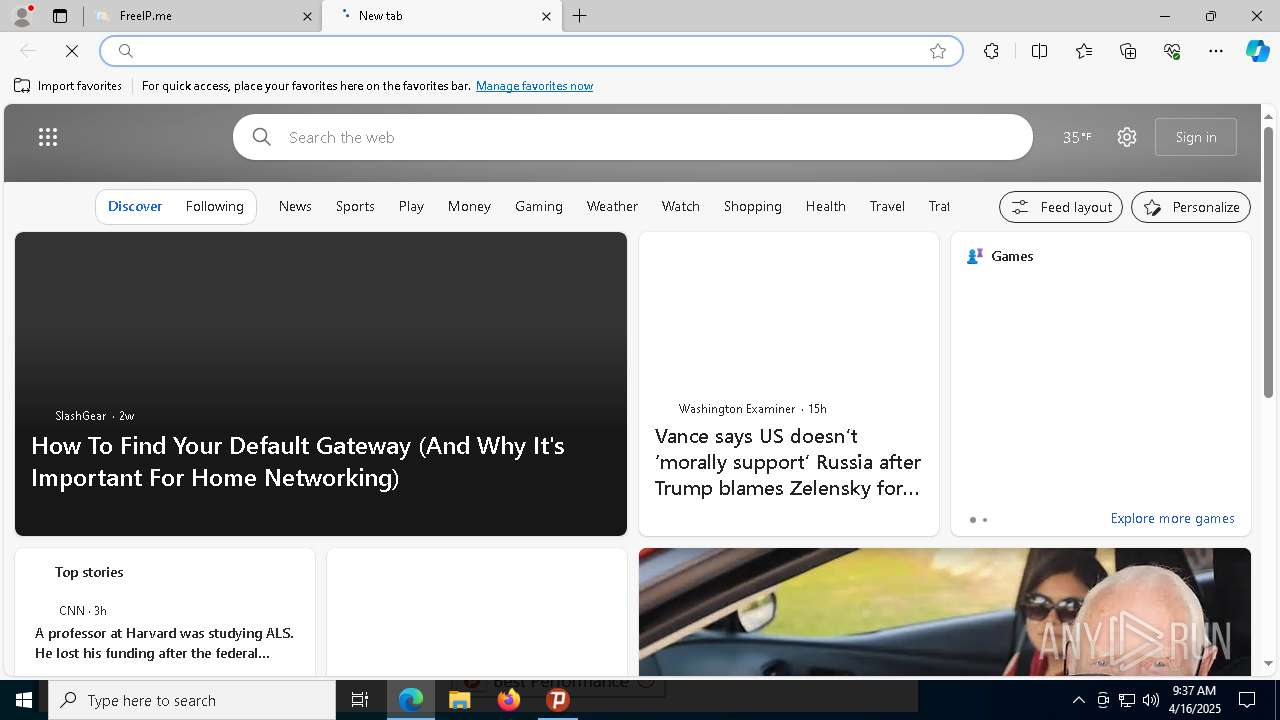Image resolution: width=1280 pixels, height=720 pixels.
Task: Open the Copilot sidebar icon
Action: click(1257, 51)
